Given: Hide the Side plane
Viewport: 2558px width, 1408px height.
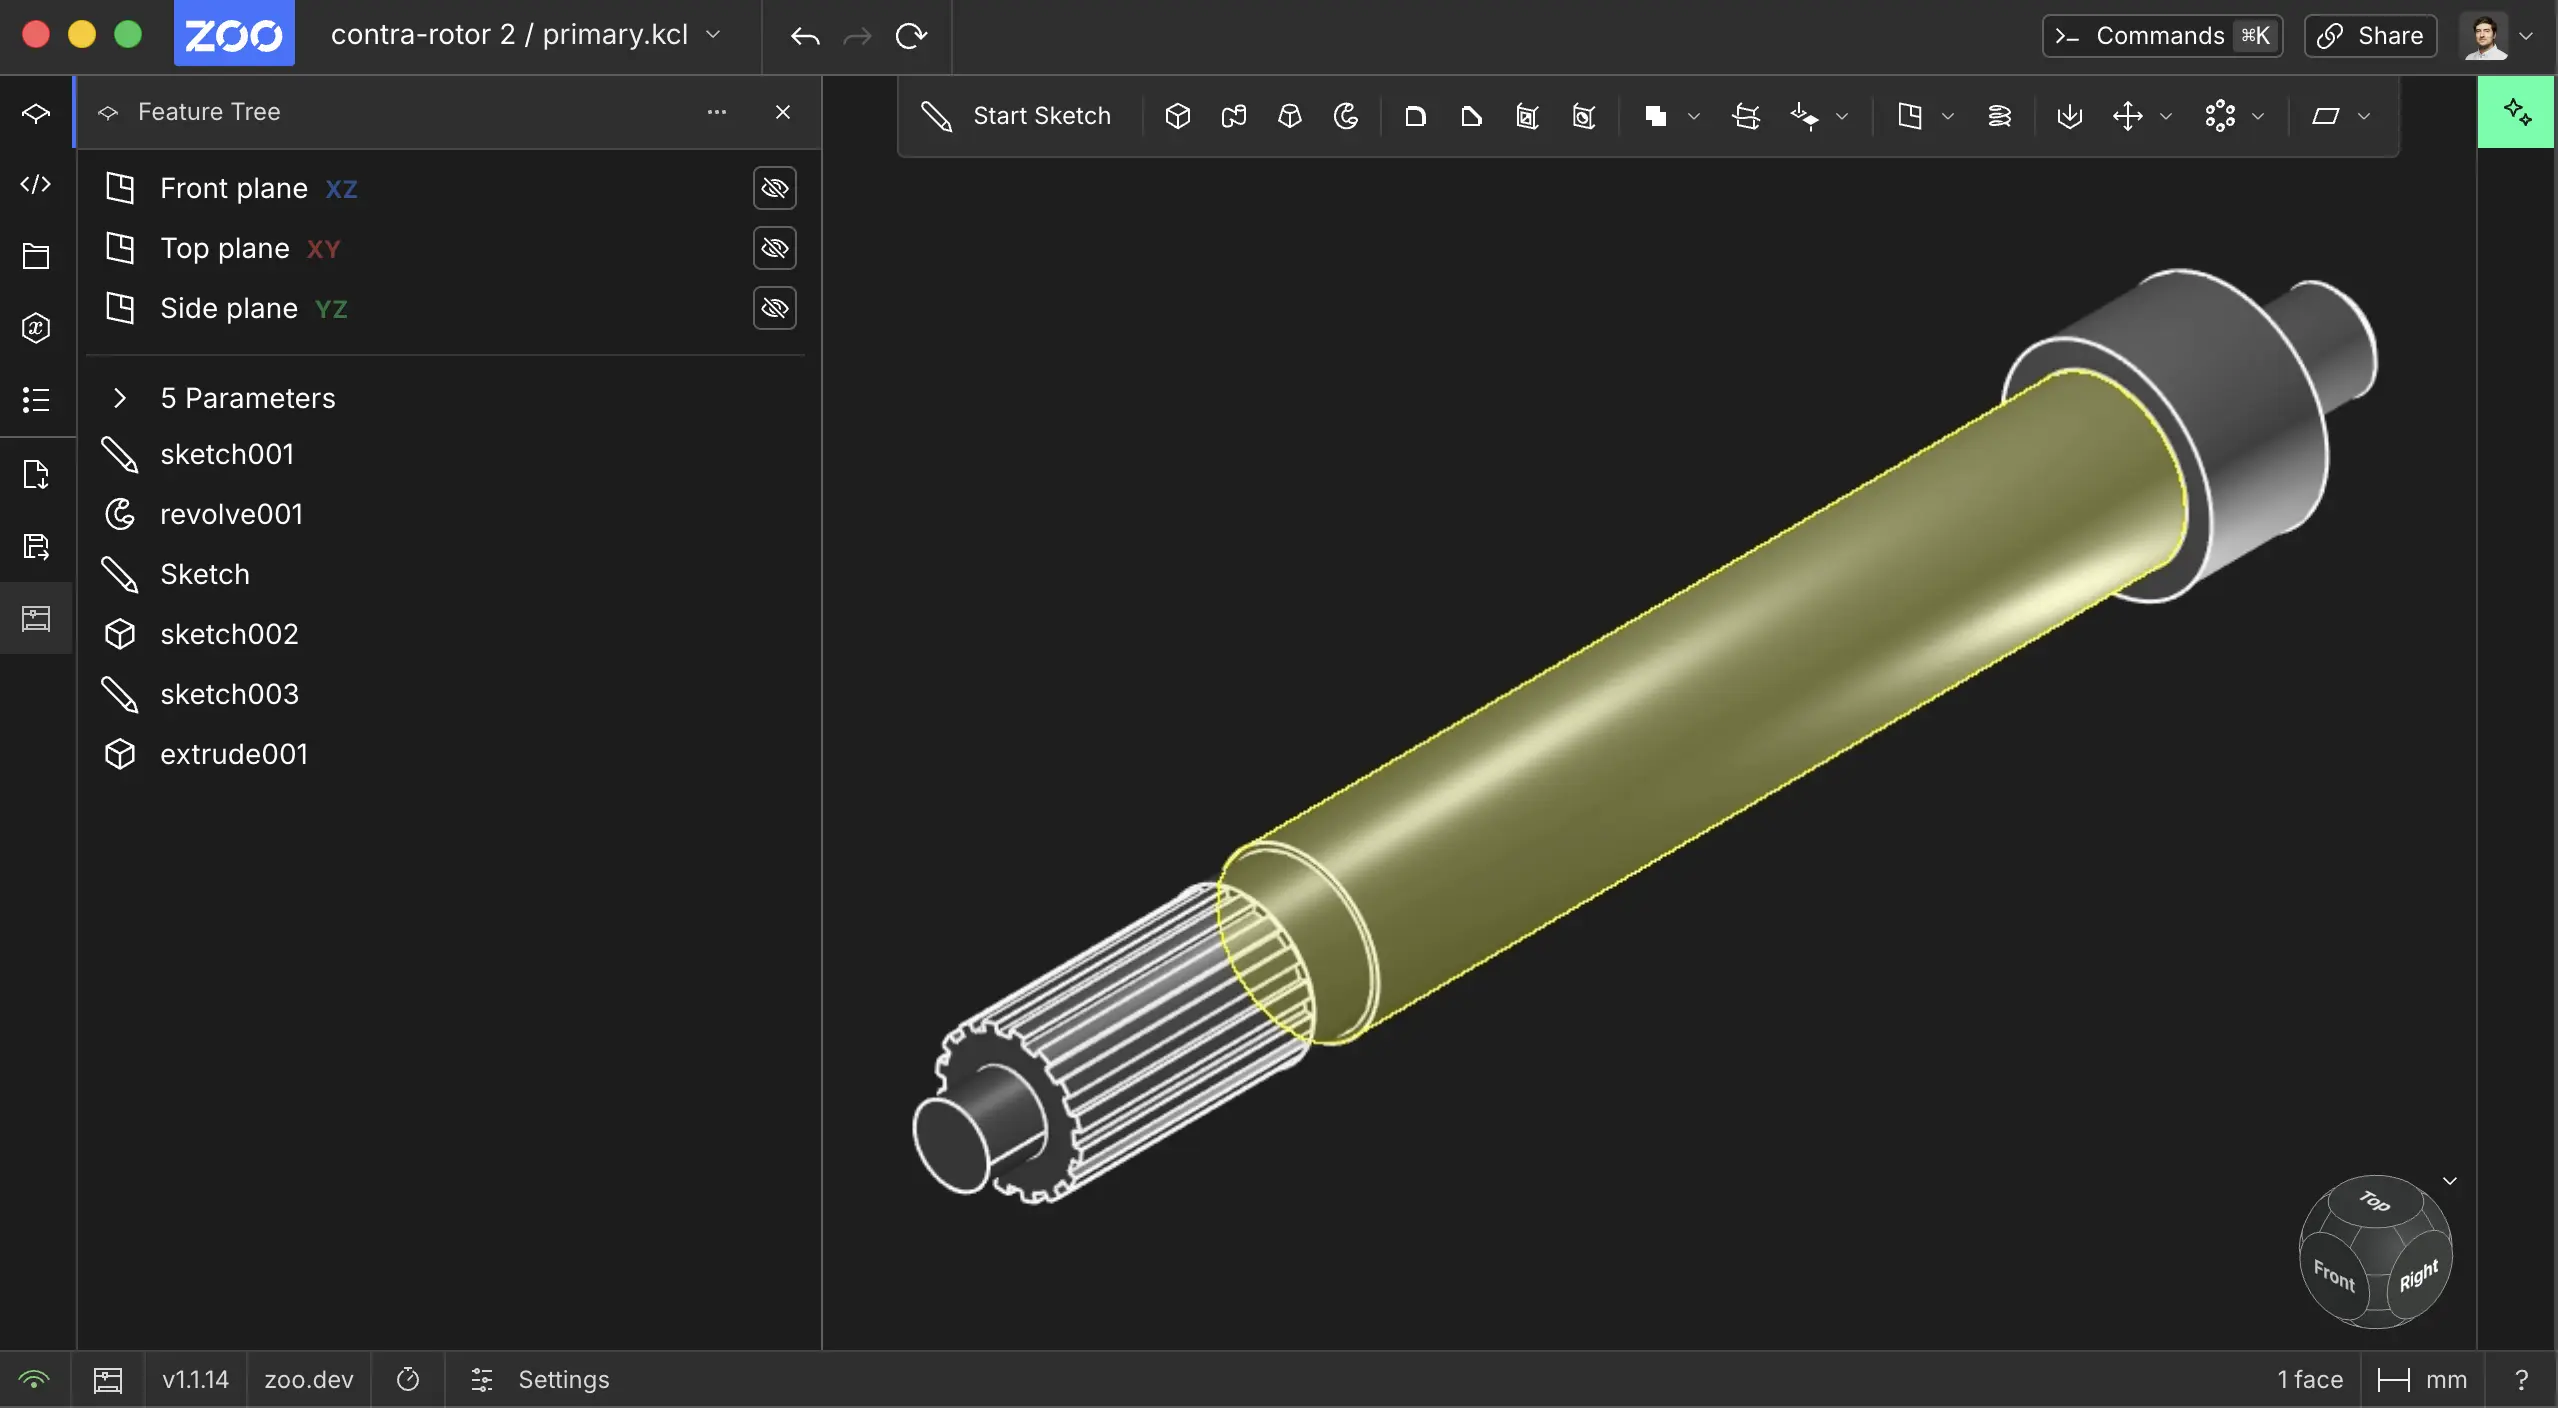Looking at the screenshot, I should [x=774, y=308].
